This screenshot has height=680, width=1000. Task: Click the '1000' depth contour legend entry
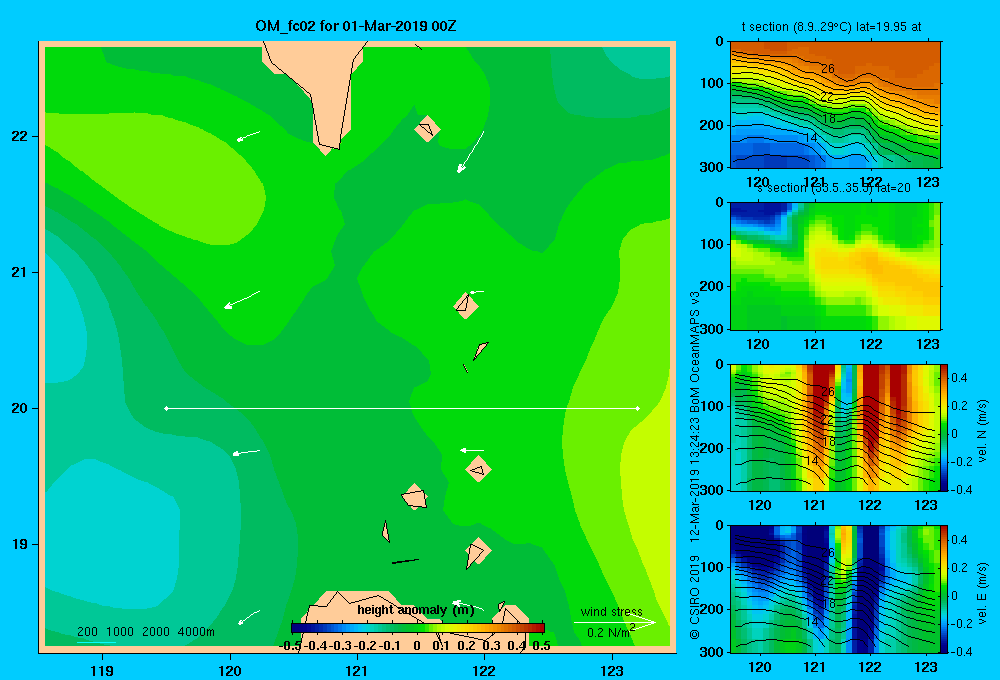120,632
